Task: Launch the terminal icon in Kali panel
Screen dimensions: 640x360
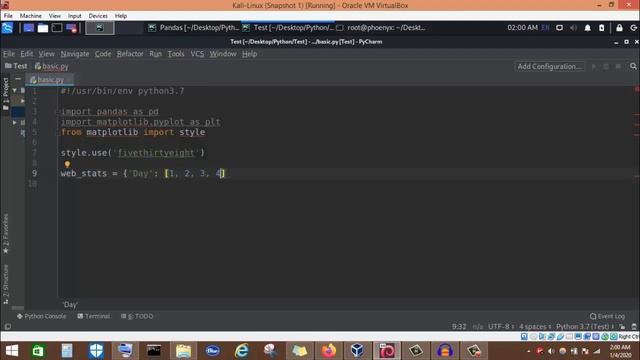Action: [57, 28]
